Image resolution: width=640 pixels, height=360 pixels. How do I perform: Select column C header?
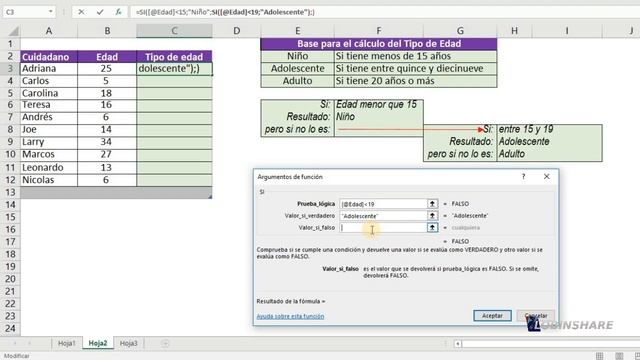click(x=174, y=31)
